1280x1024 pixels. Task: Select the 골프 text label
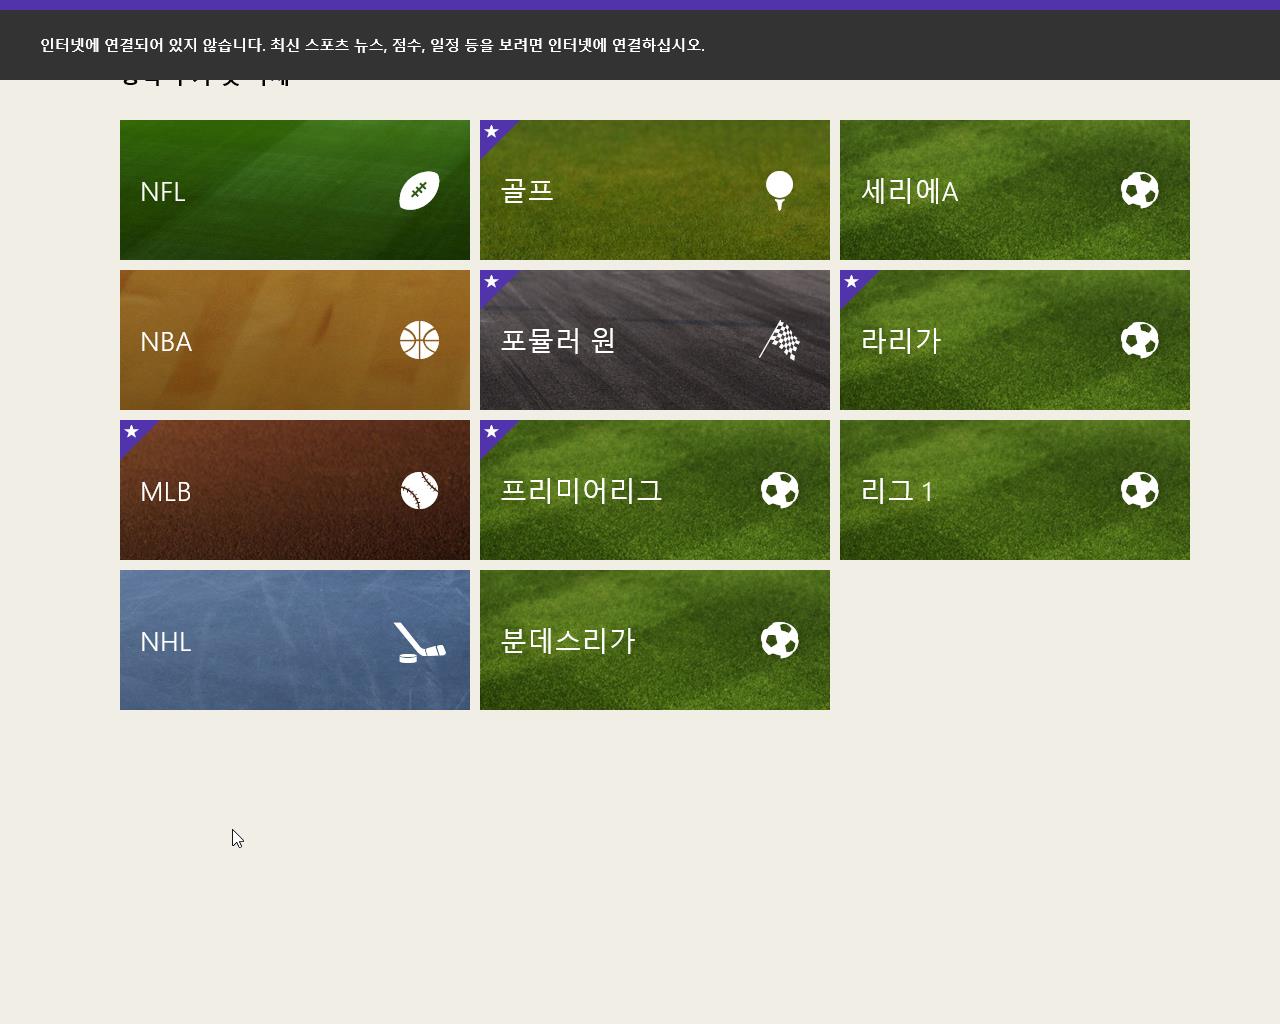(x=527, y=190)
